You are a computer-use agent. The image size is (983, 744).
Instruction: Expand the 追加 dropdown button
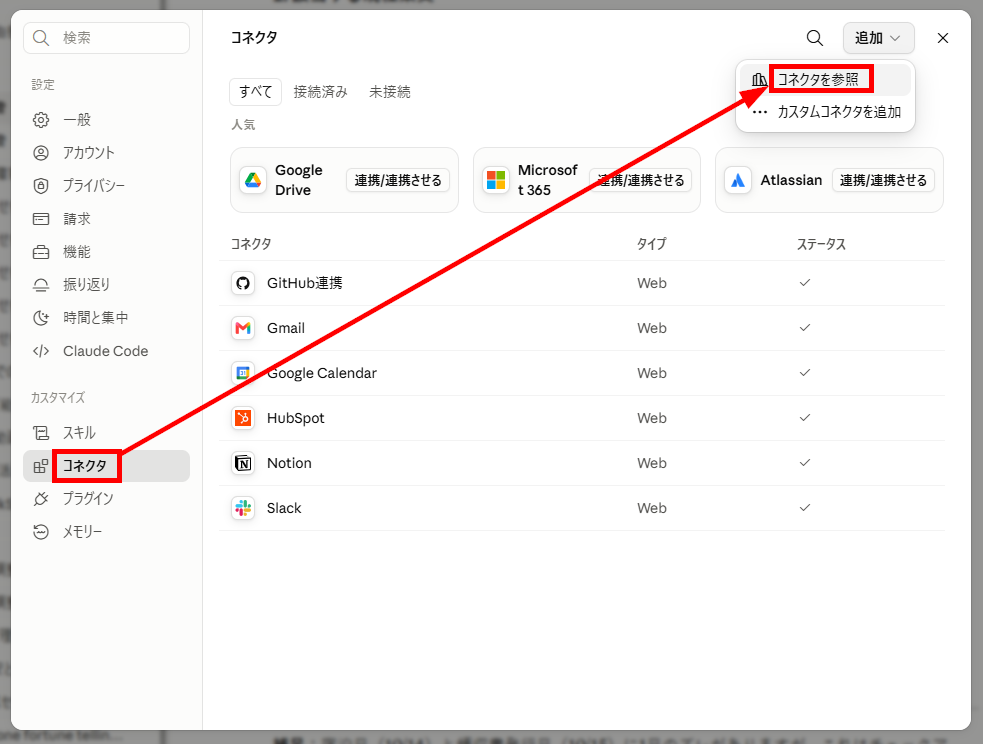[x=878, y=38]
